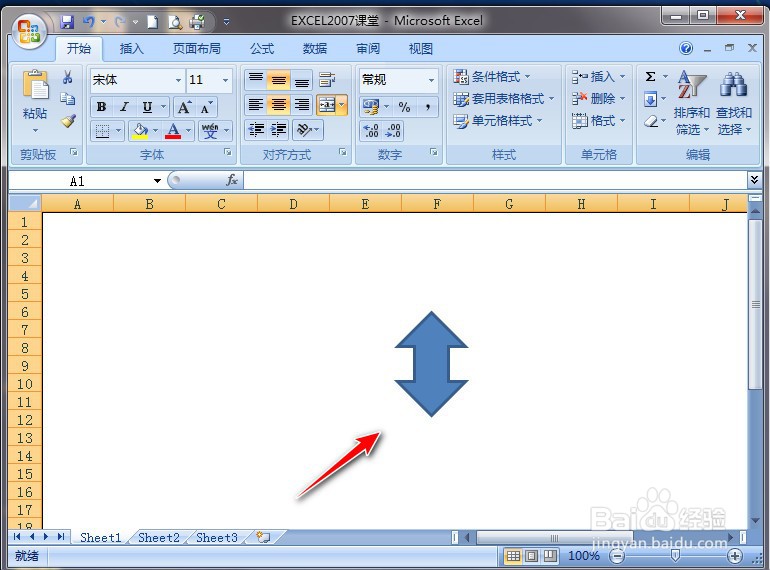Click the AutoSum sigma icon

coord(650,77)
